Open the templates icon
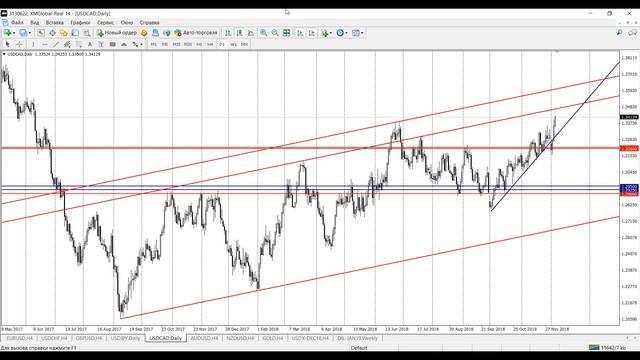The width and height of the screenshot is (640, 360). tap(356, 33)
